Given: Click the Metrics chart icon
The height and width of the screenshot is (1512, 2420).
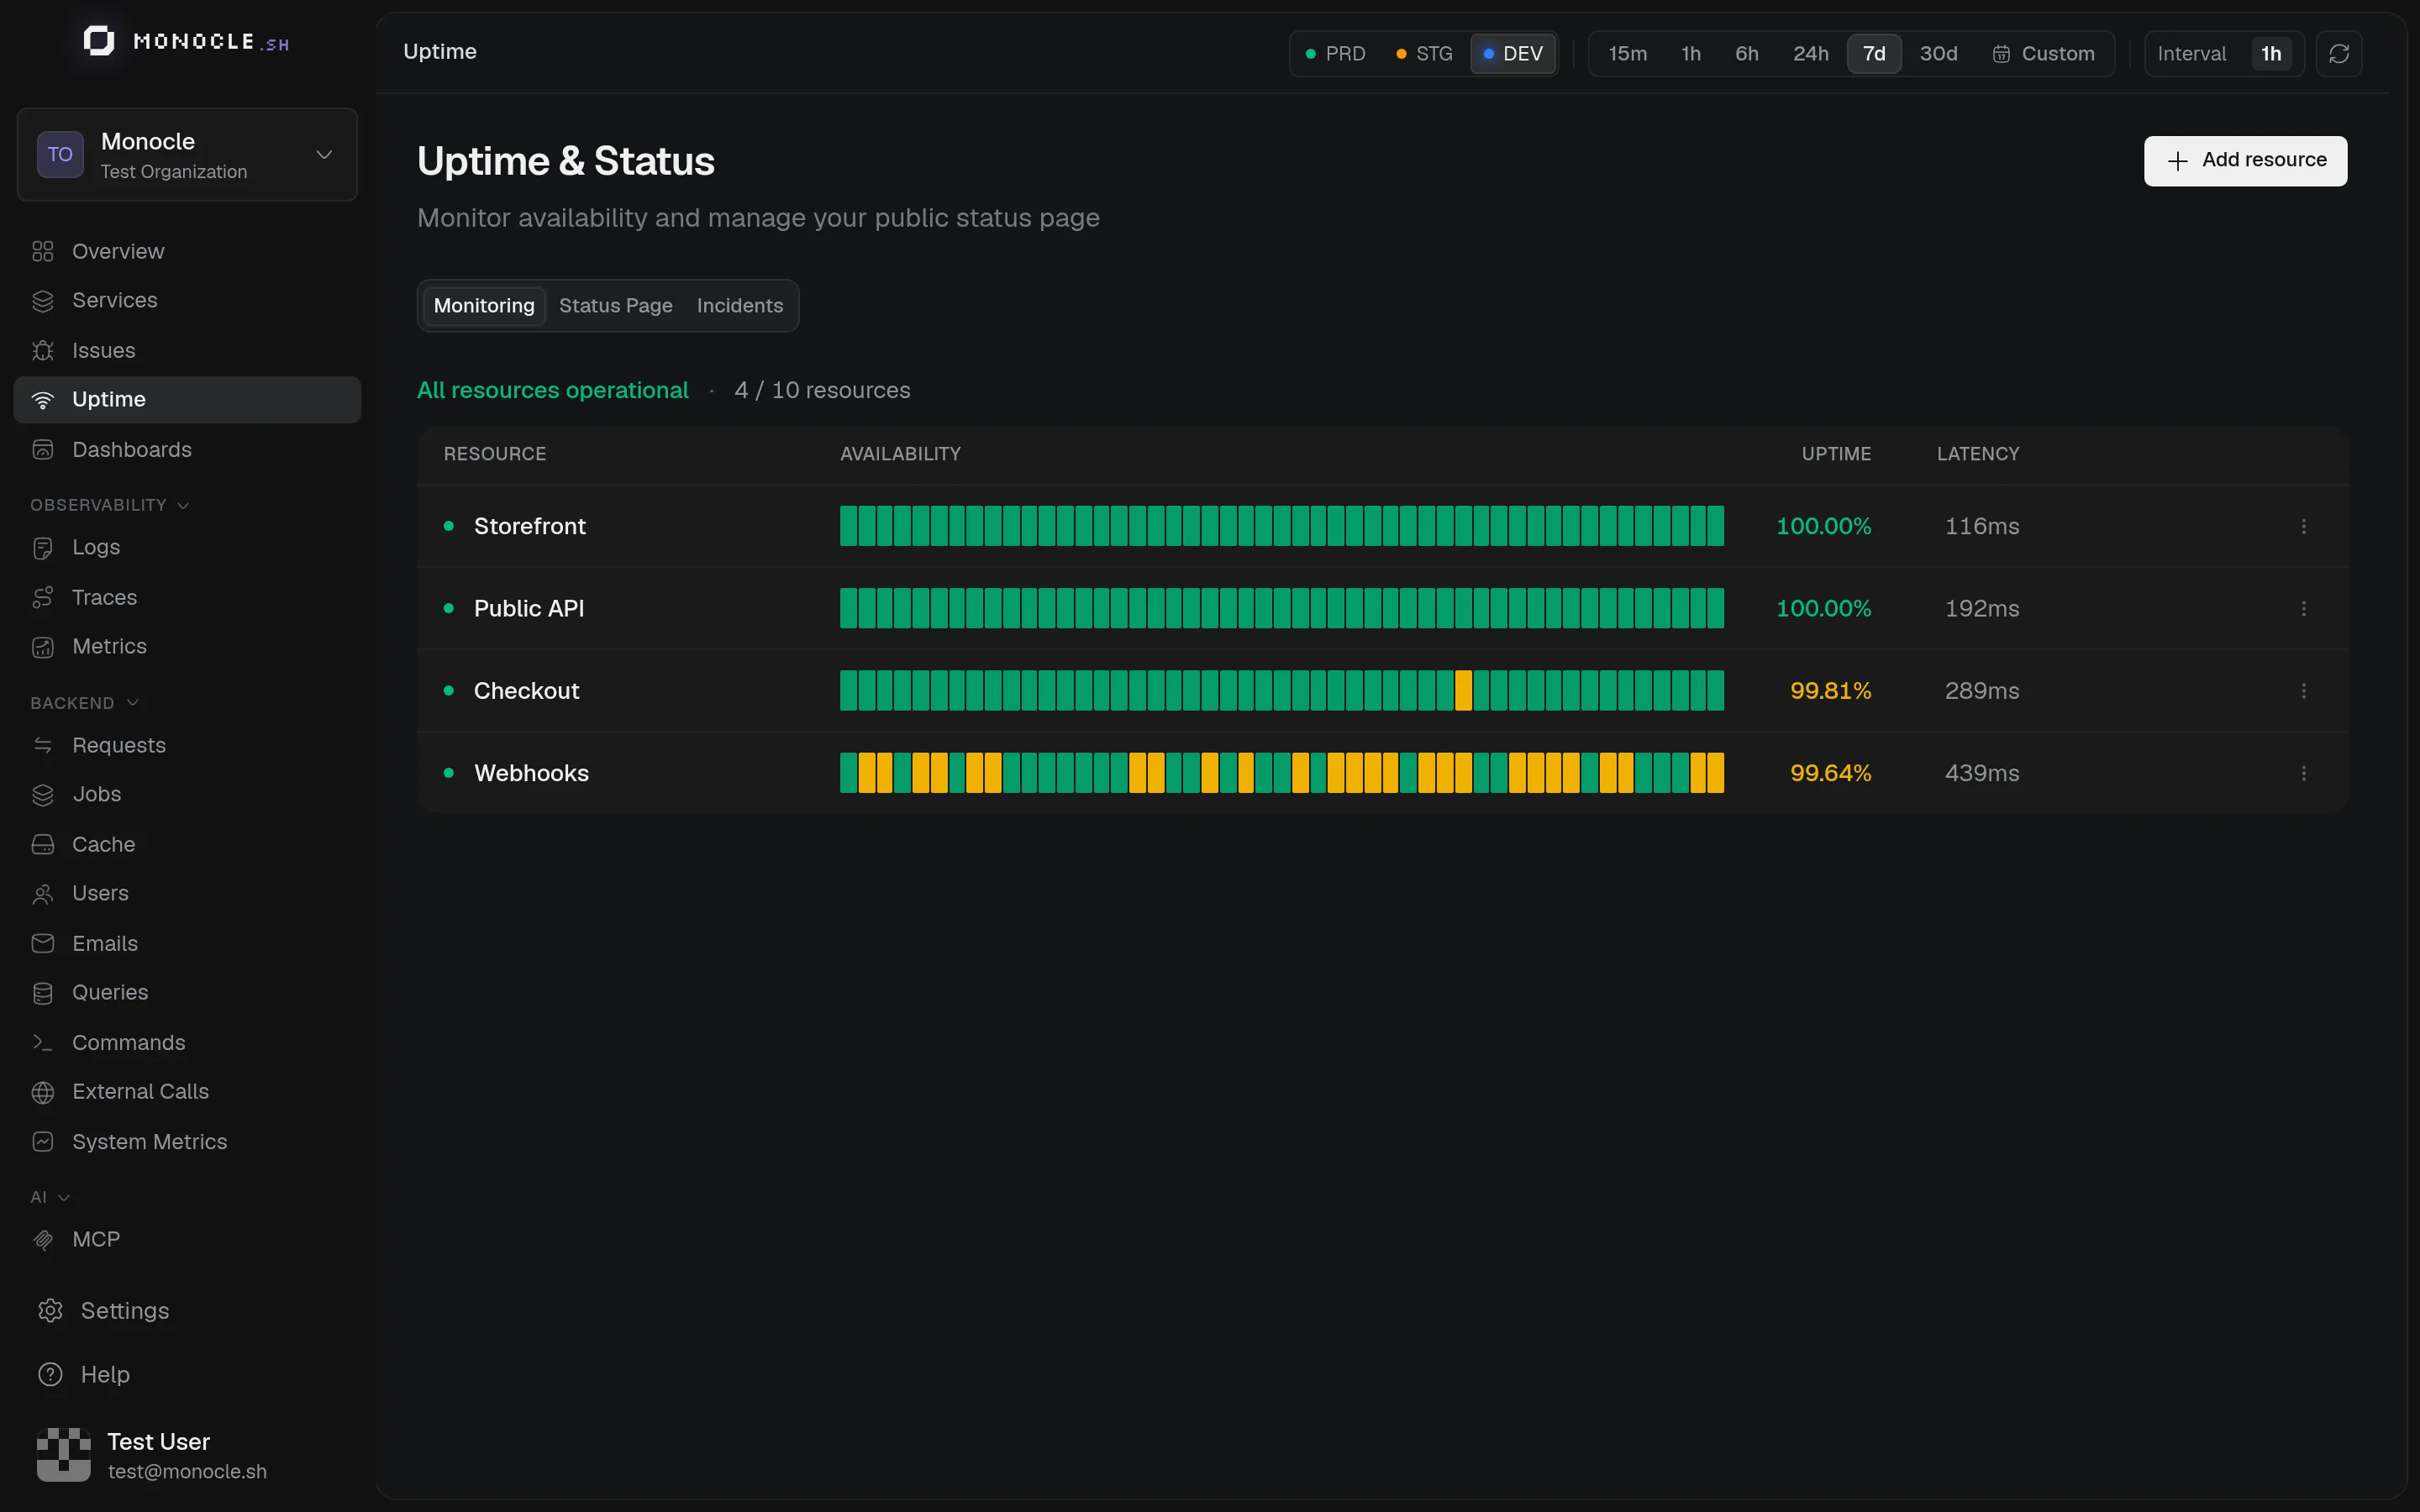Looking at the screenshot, I should tap(42, 647).
